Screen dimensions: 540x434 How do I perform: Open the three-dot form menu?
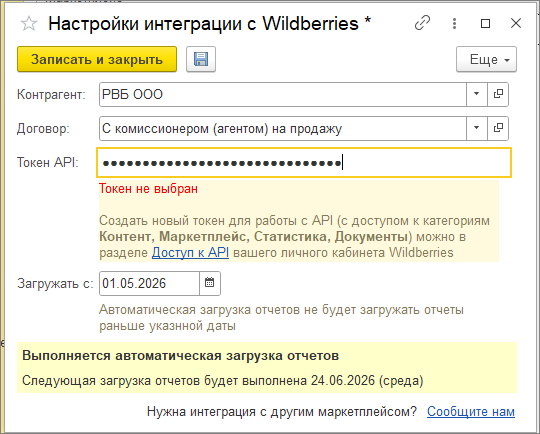[455, 23]
